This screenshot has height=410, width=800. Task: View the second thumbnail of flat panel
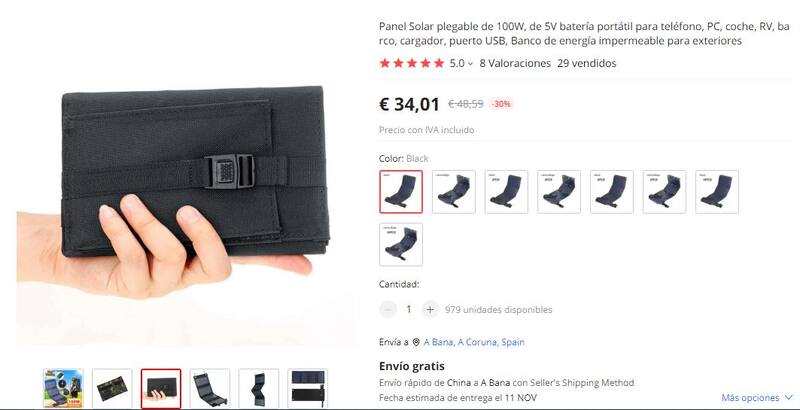(112, 389)
